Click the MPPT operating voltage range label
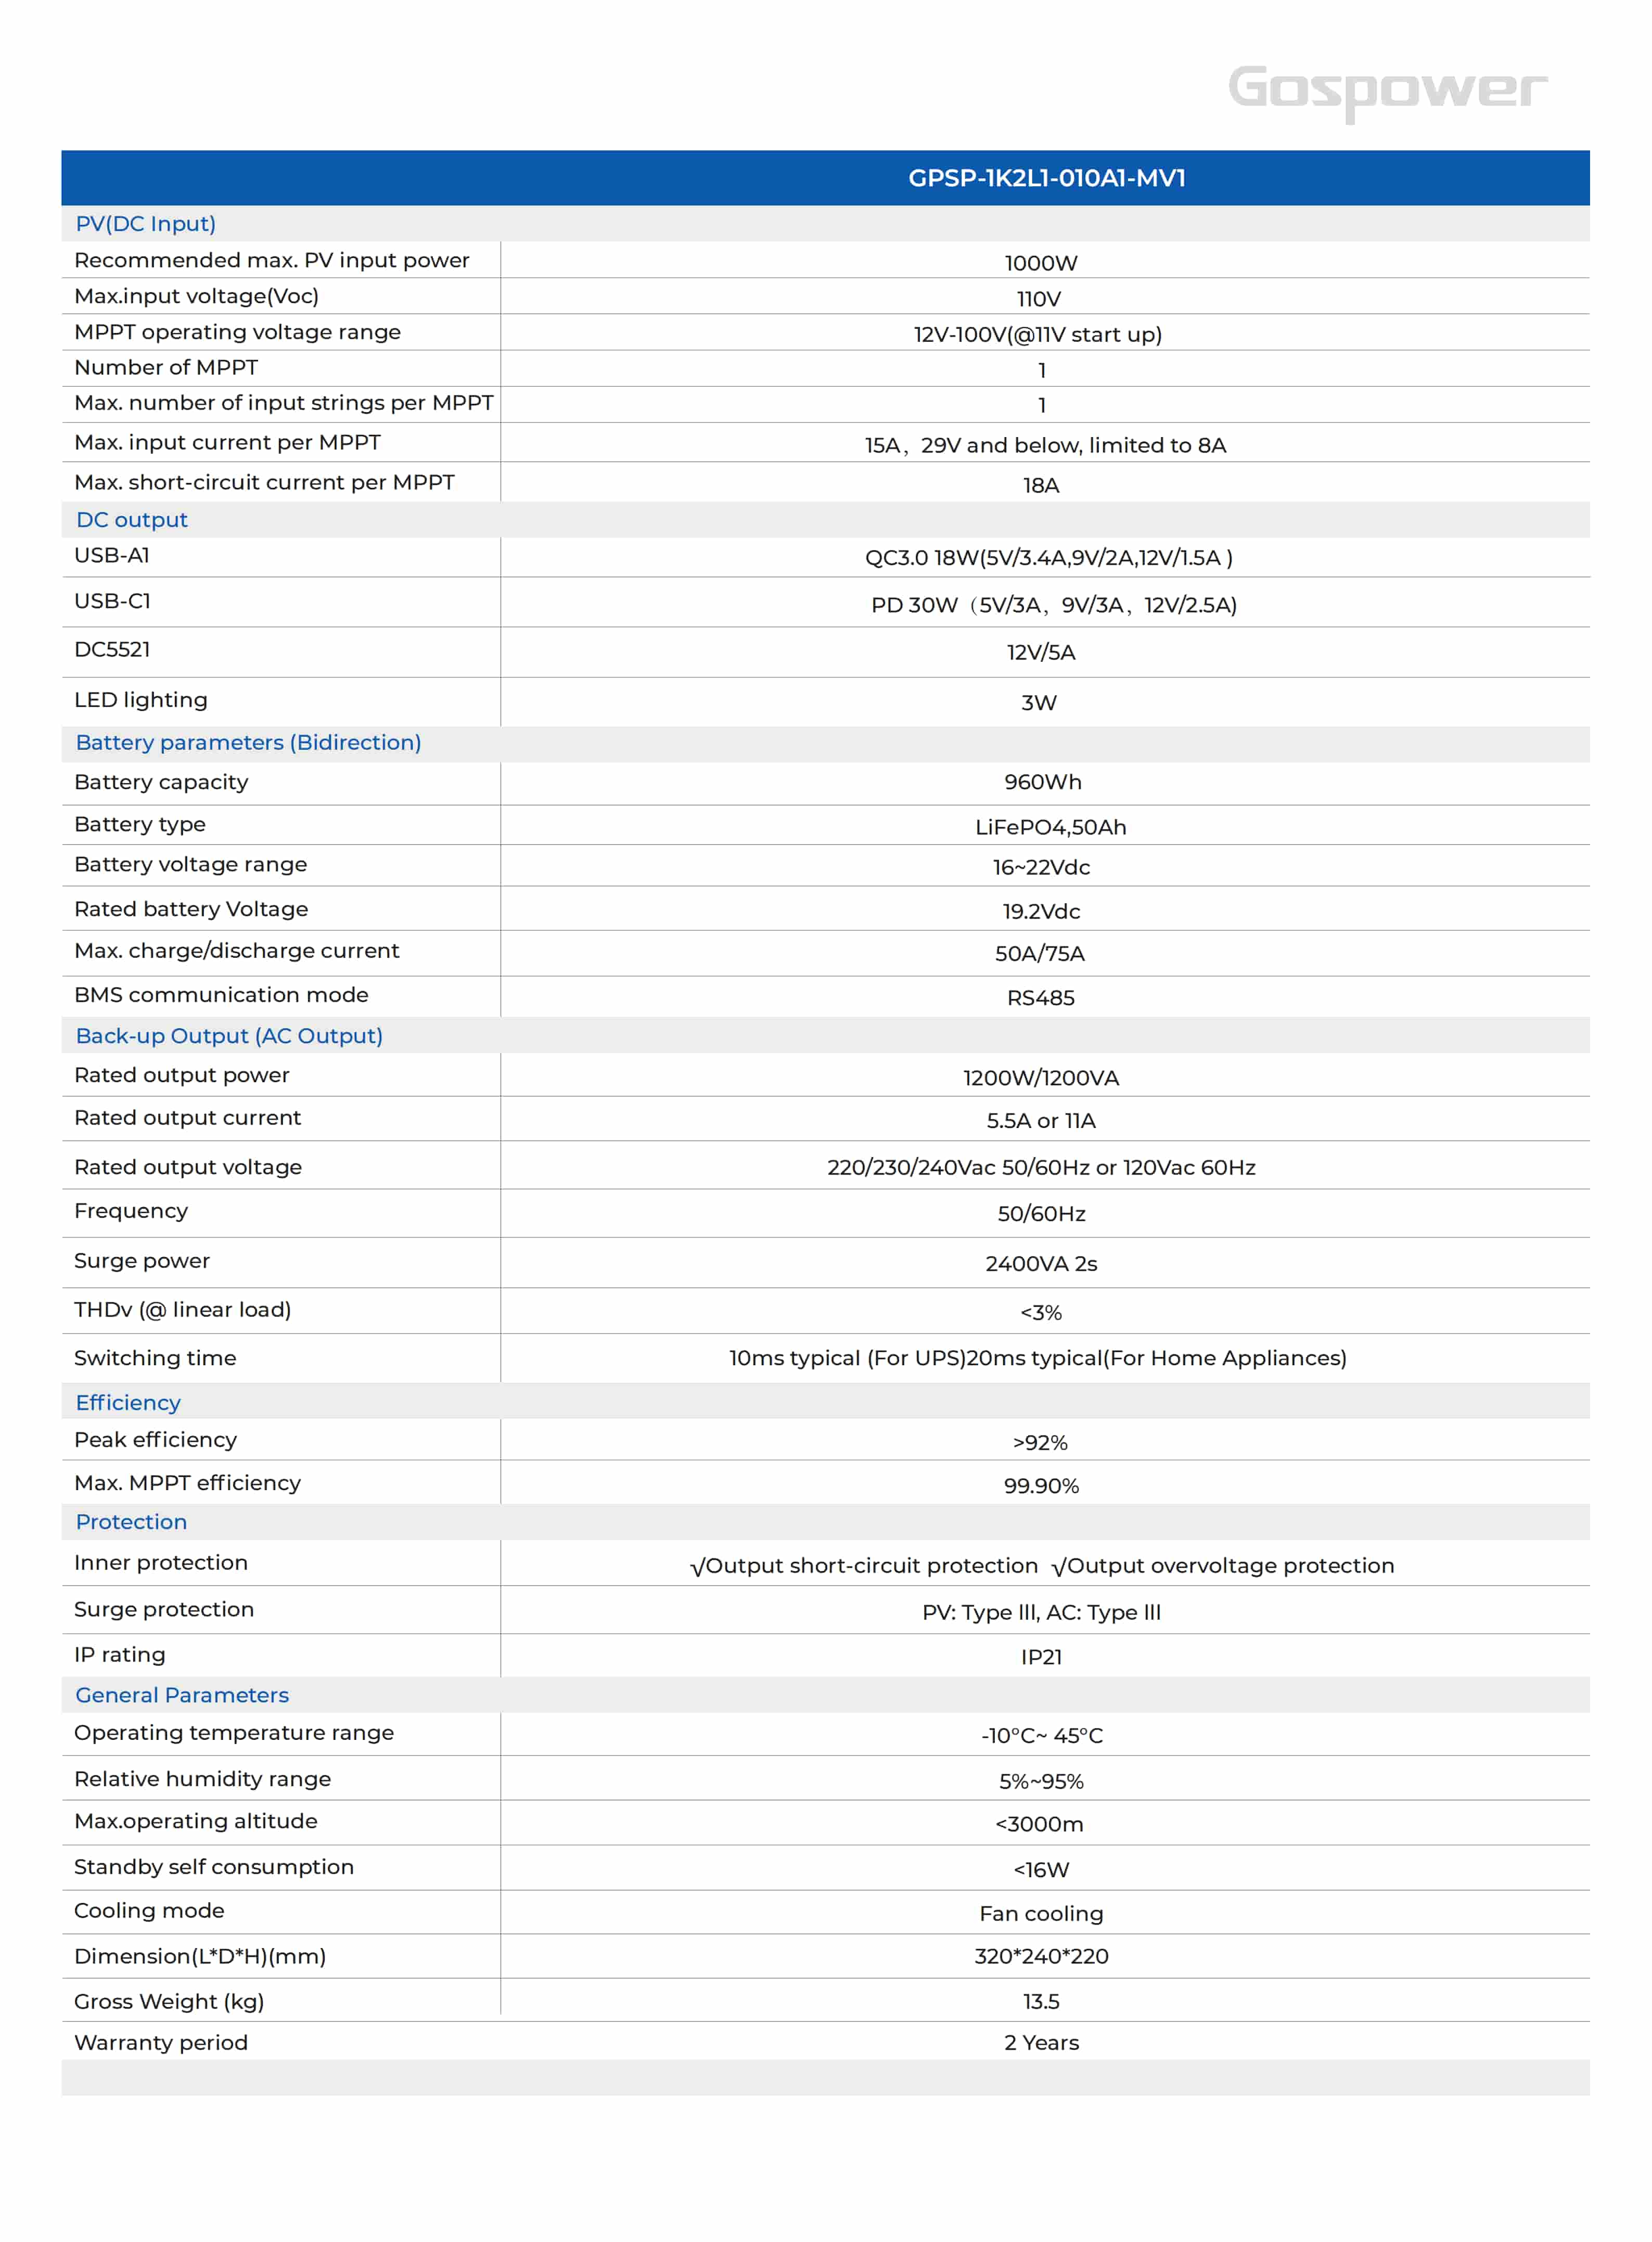This screenshot has width=1652, height=2242. 237,332
